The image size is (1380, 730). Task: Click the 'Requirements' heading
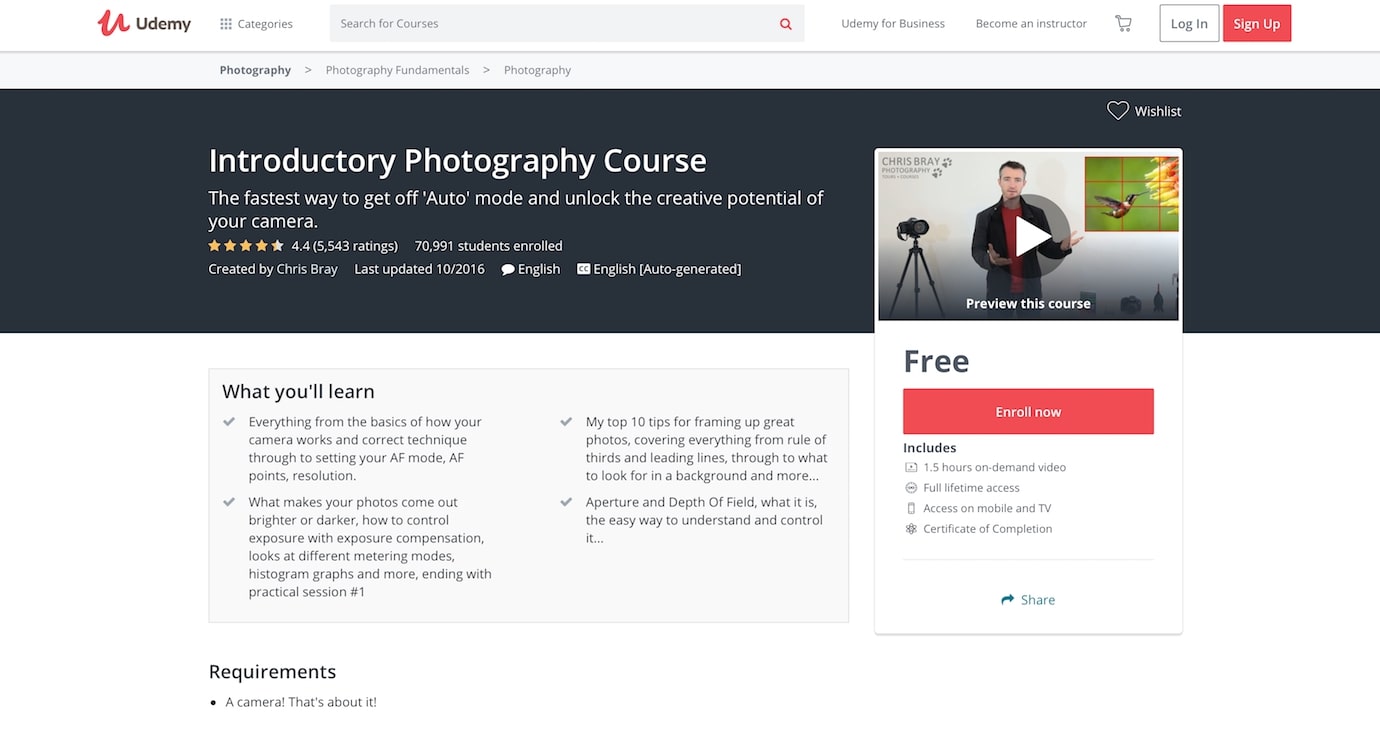(272, 672)
